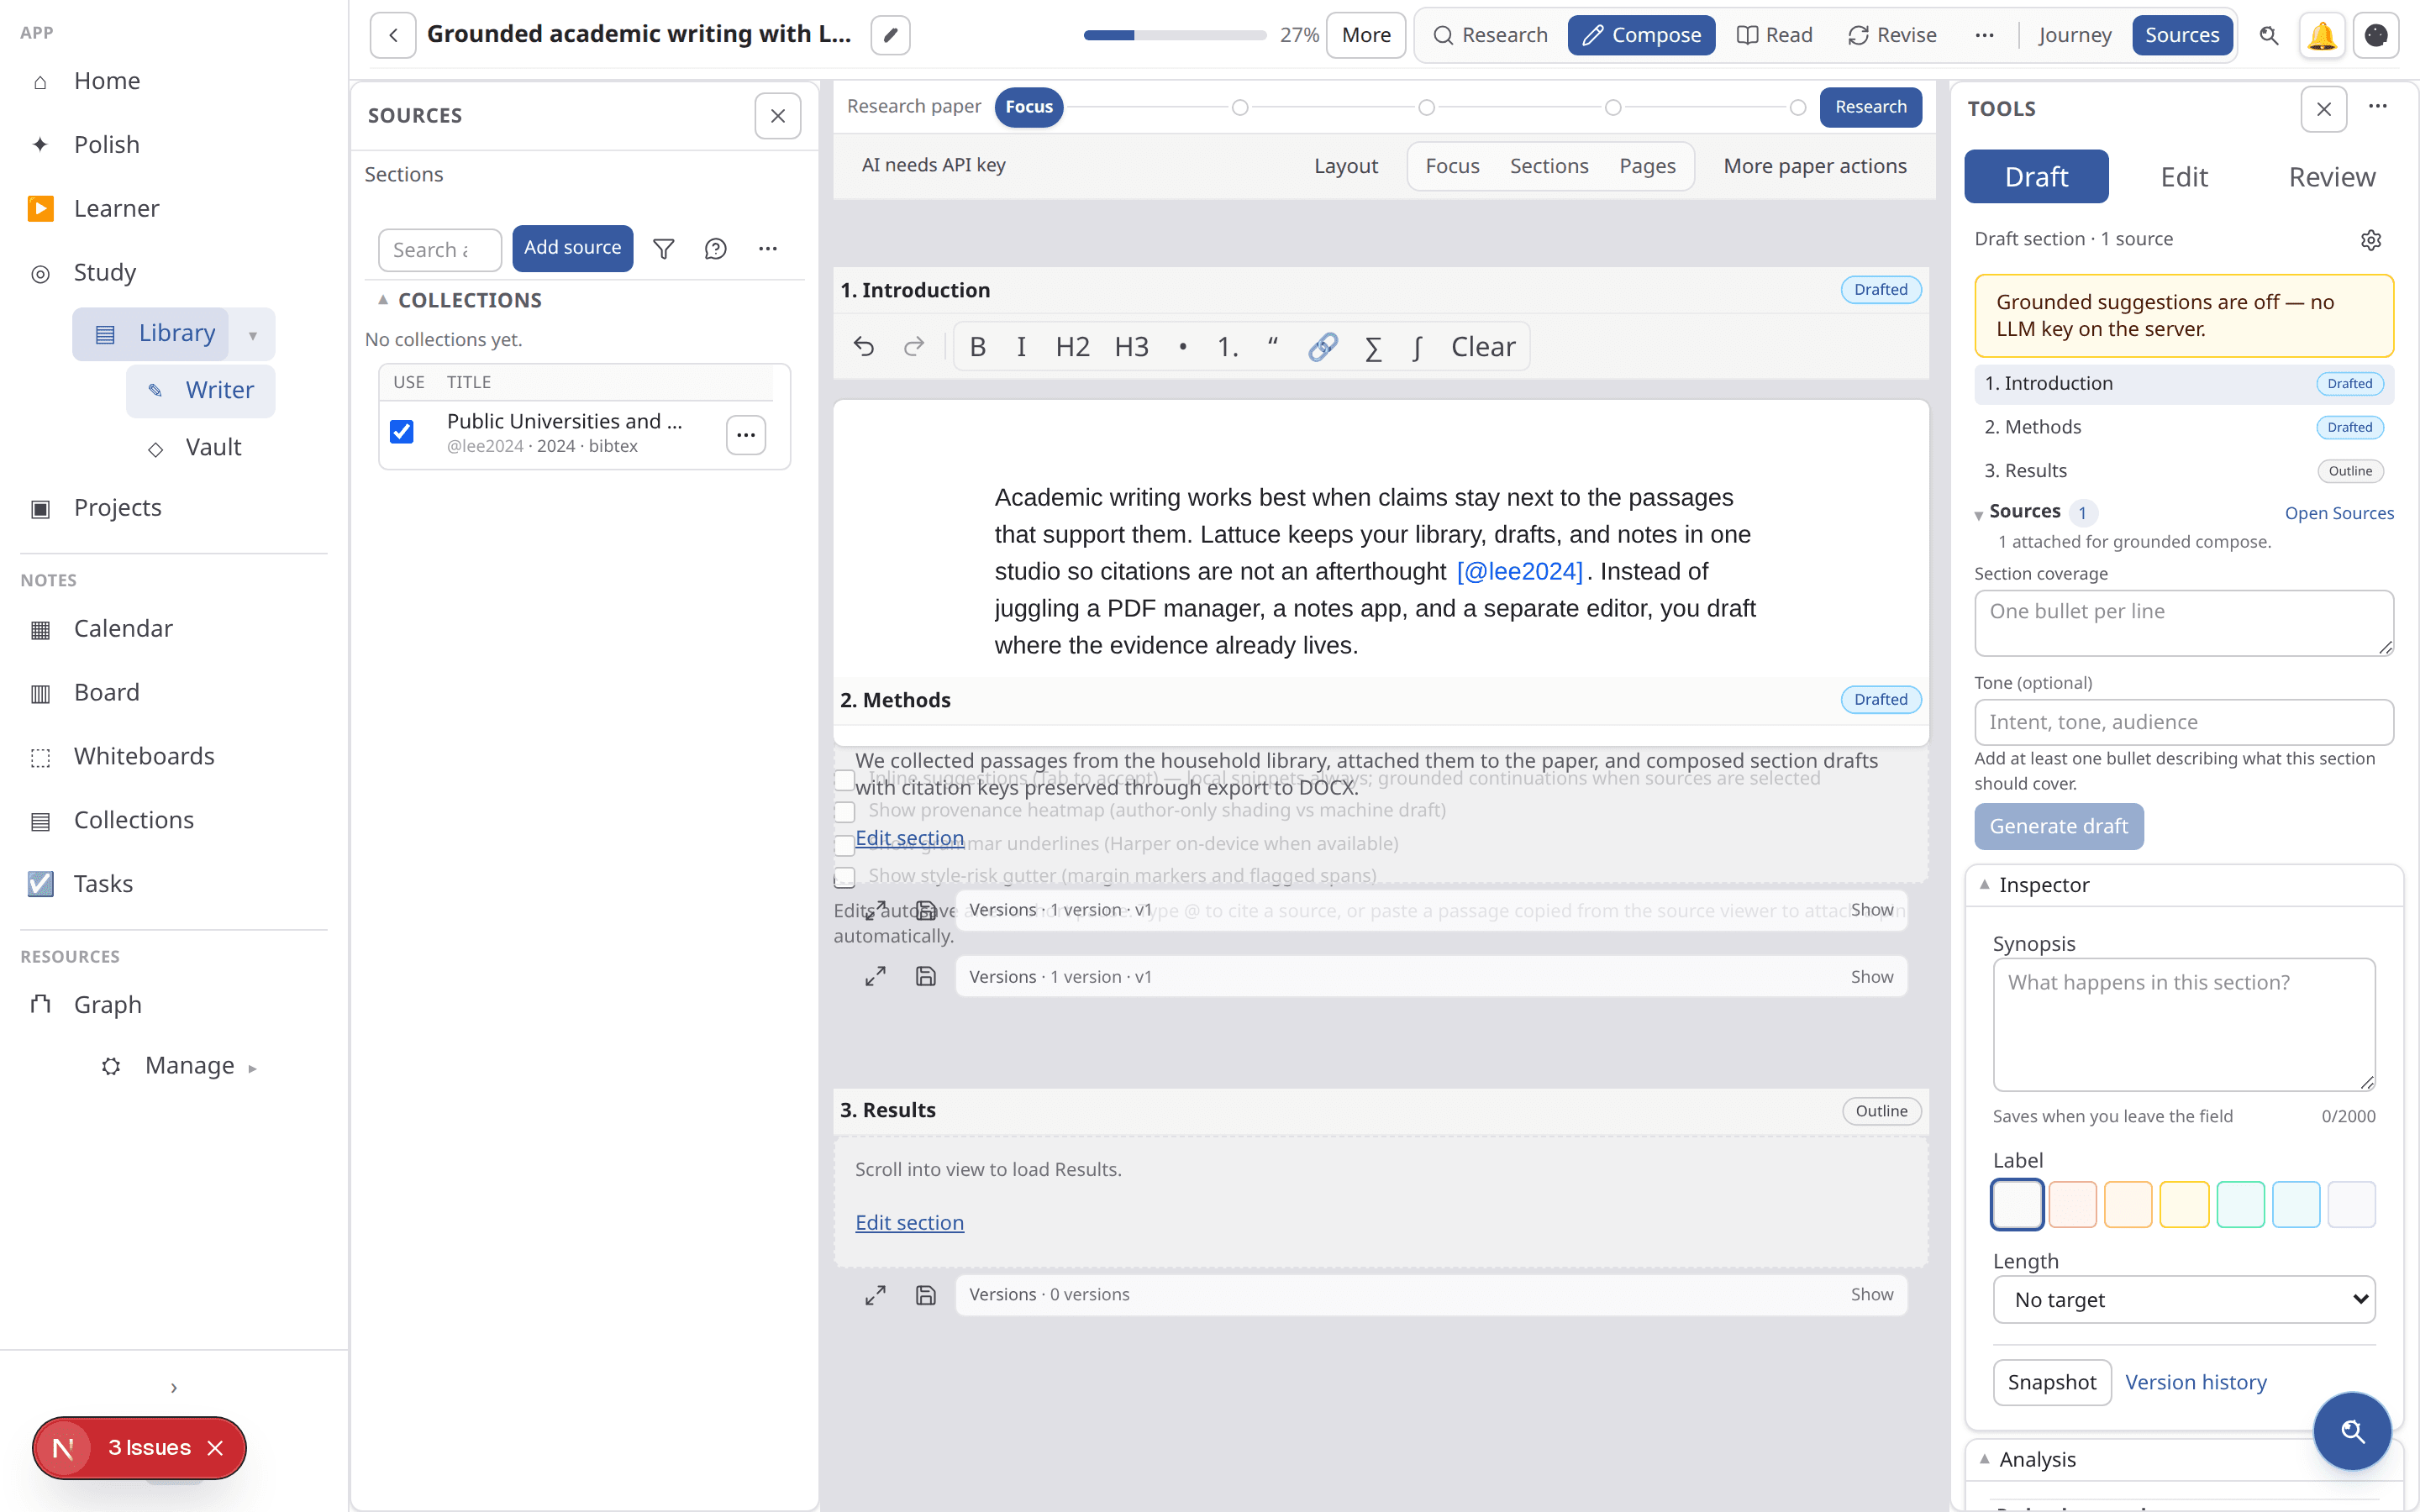
Task: Open the Library dropdown arrow
Action: (x=252, y=335)
